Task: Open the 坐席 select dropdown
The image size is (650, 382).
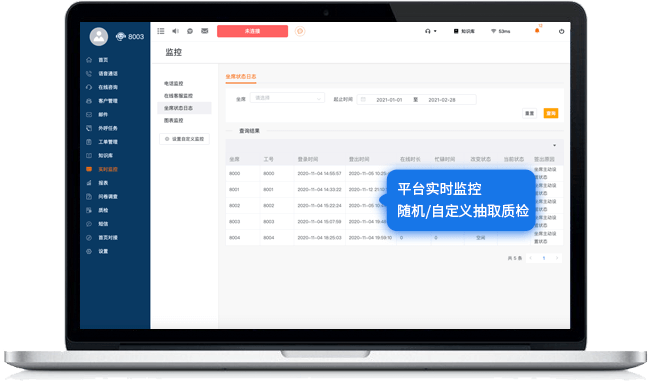Action: [x=287, y=98]
